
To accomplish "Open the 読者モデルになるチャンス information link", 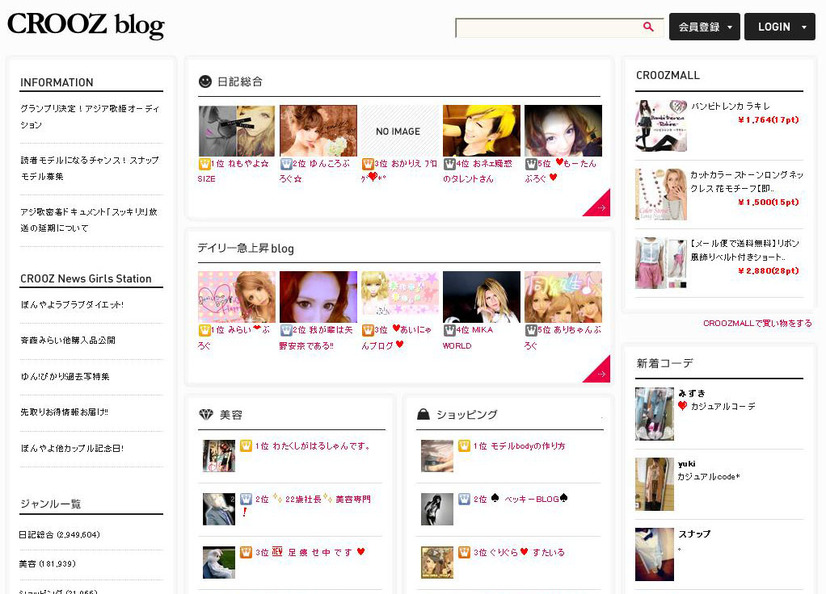I will [89, 167].
